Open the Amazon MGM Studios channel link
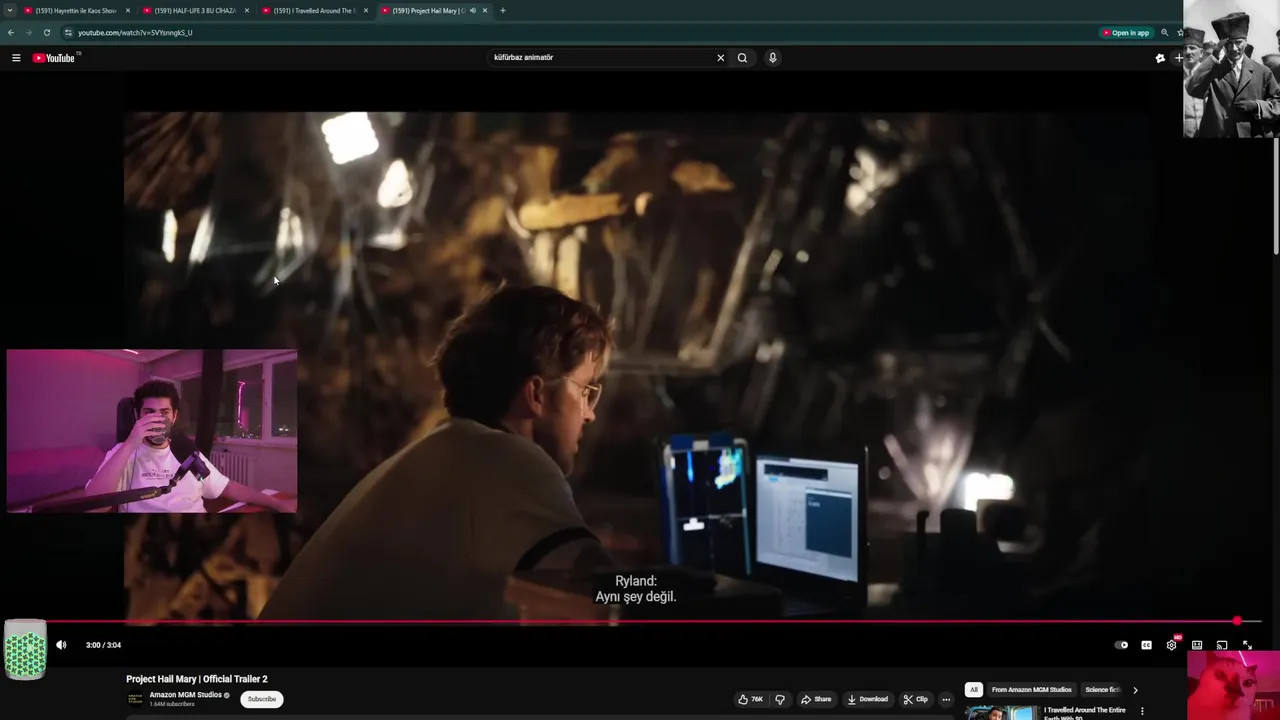This screenshot has height=720, width=1280. pos(185,695)
